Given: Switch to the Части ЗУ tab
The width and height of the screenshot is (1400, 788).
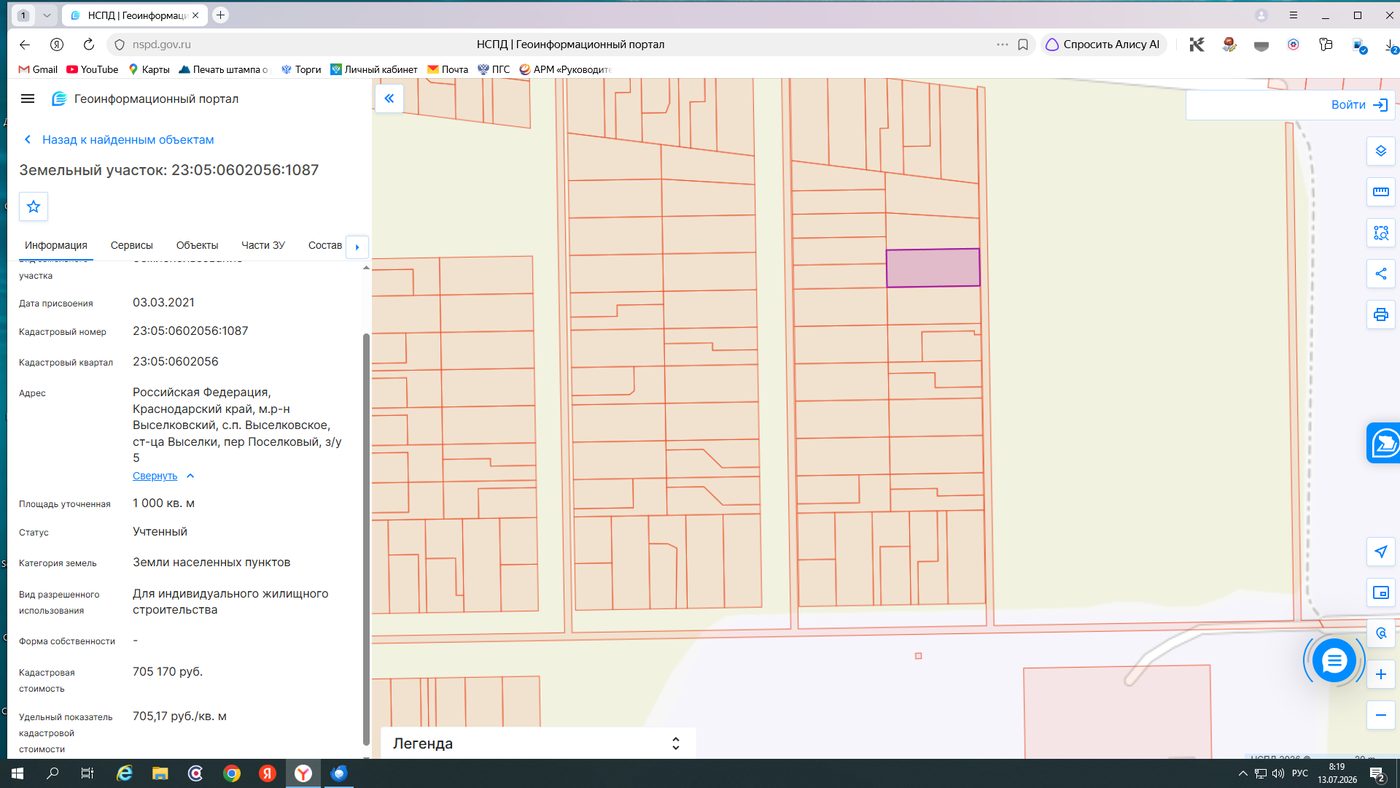Looking at the screenshot, I should (263, 245).
